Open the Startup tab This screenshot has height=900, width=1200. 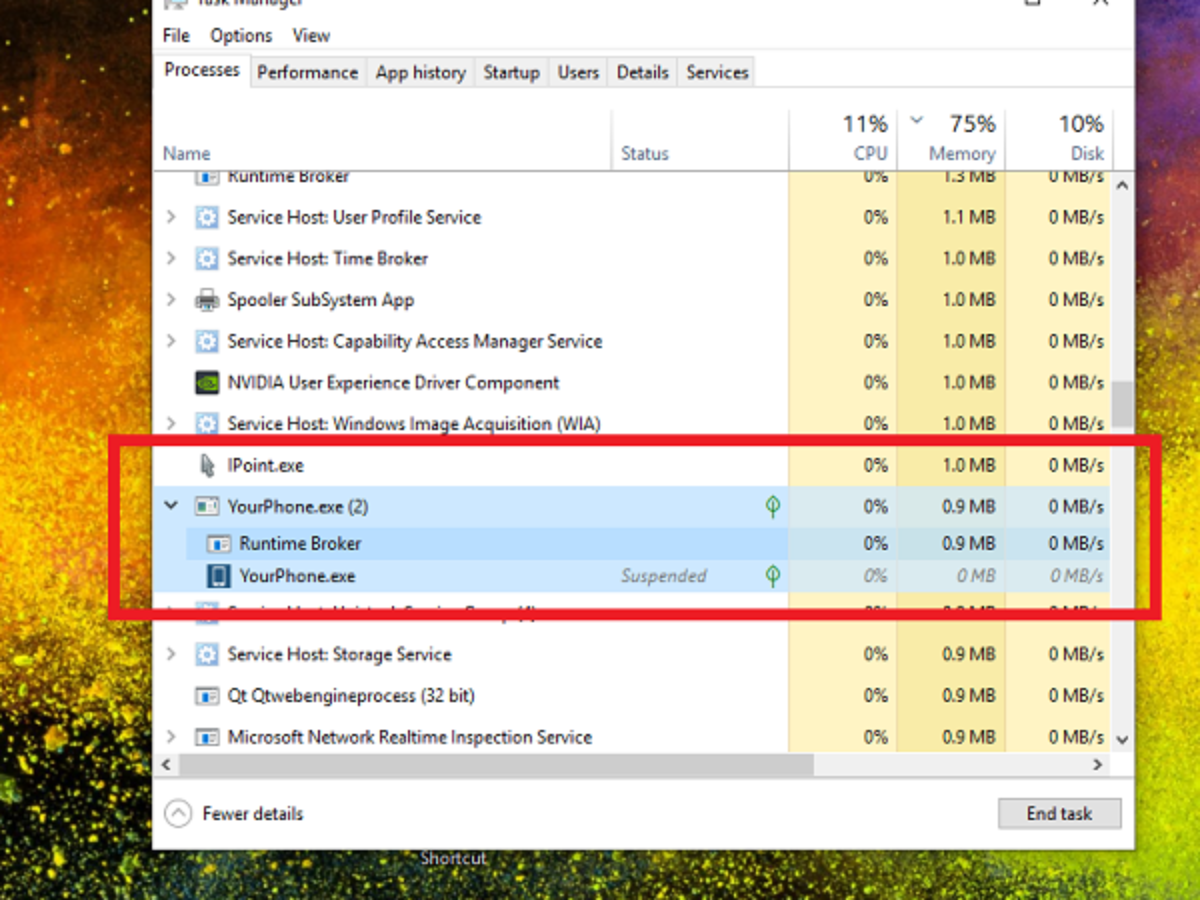(x=511, y=72)
